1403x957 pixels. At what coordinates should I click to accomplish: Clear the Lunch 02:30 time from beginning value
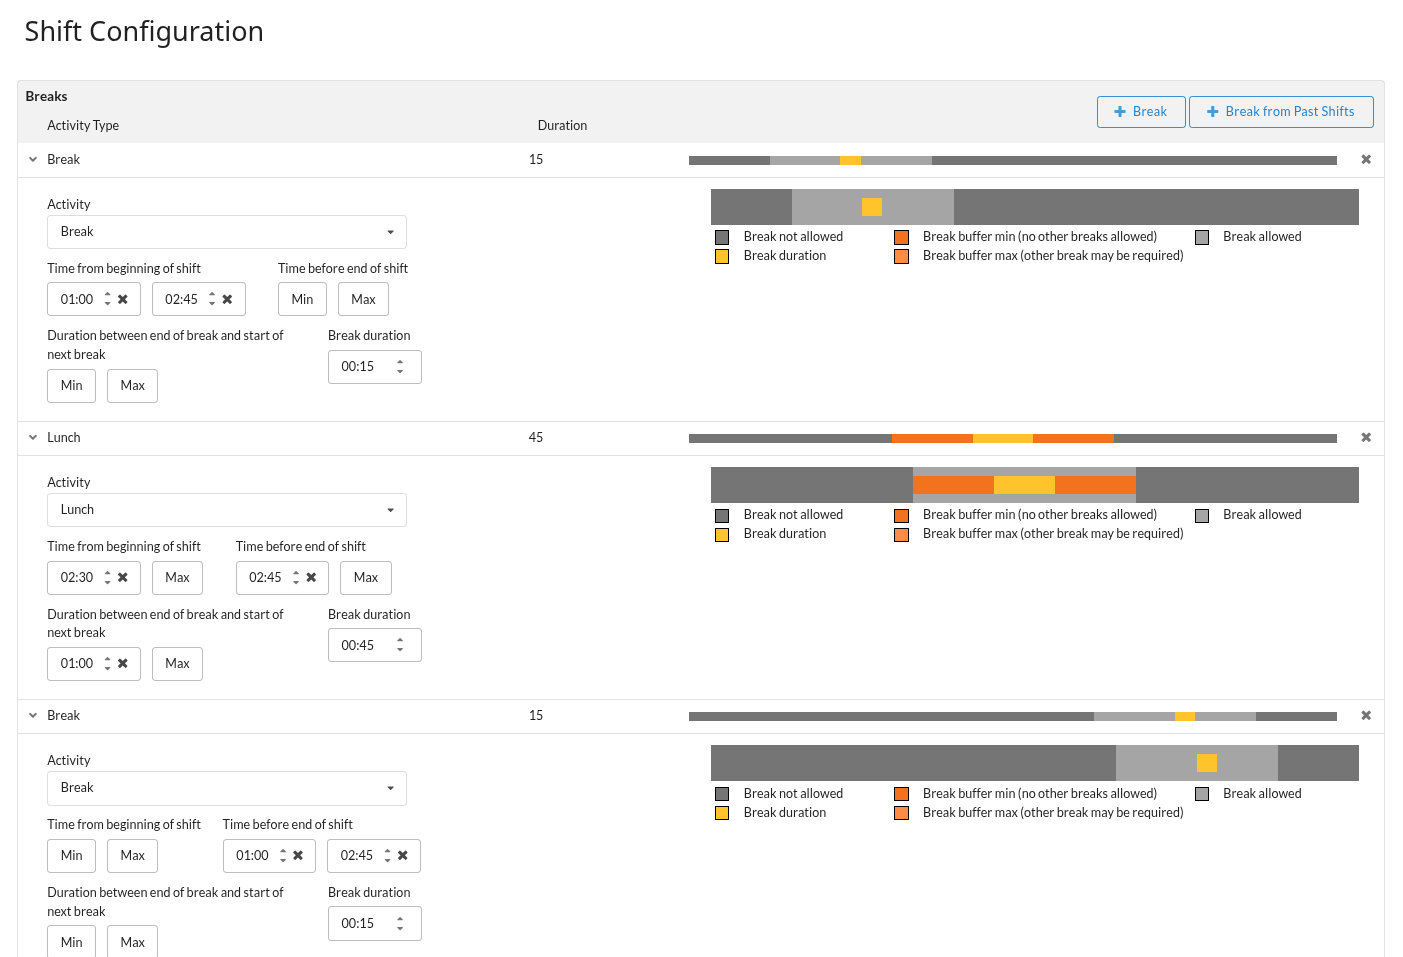click(123, 578)
